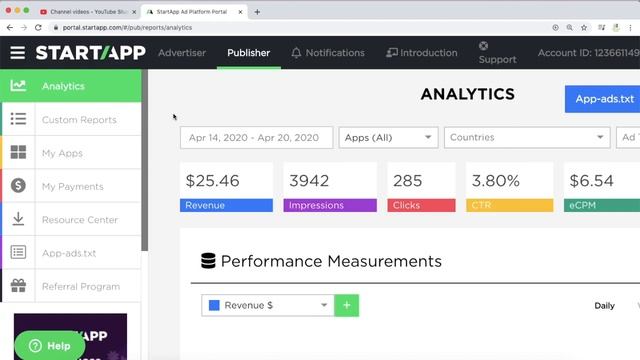The height and width of the screenshot is (360, 640).
Task: Switch to the Advertiser tab
Action: tap(182, 53)
